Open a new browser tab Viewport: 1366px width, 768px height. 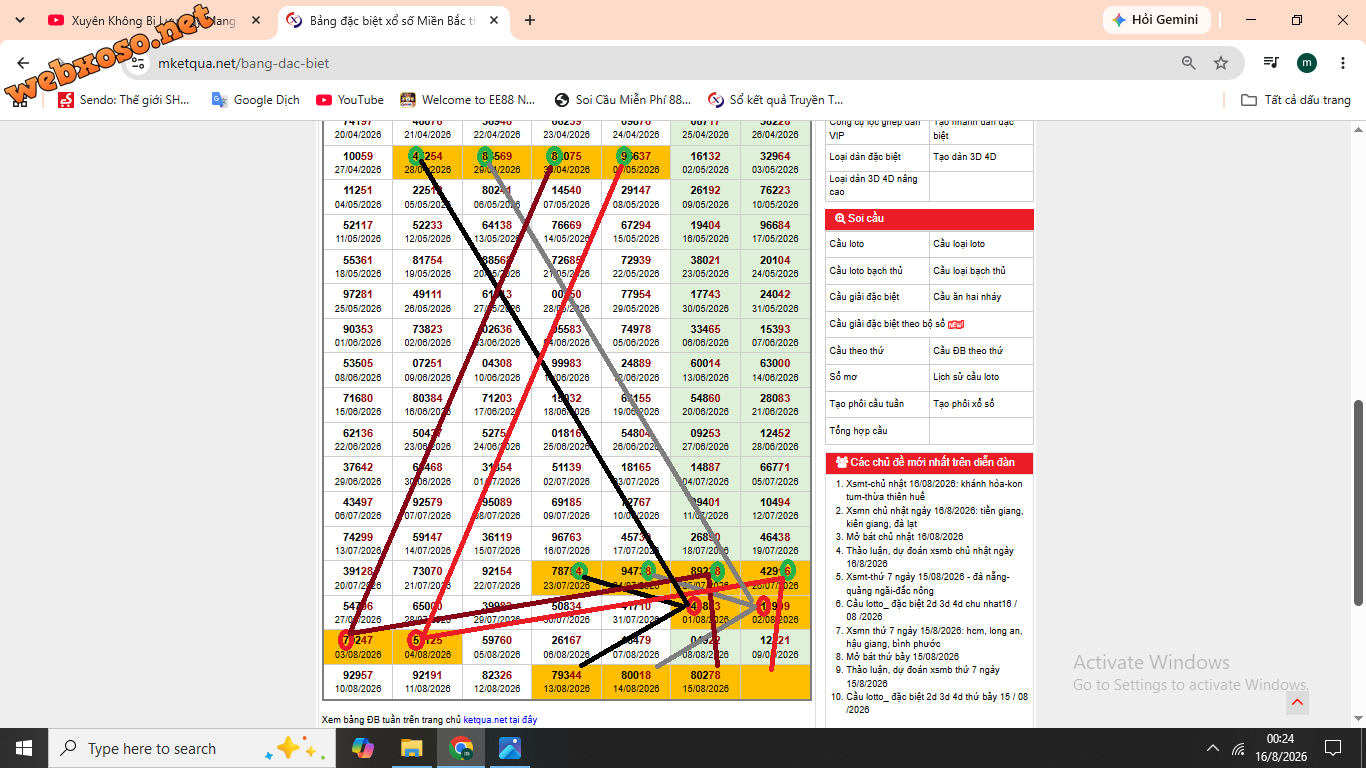530,20
